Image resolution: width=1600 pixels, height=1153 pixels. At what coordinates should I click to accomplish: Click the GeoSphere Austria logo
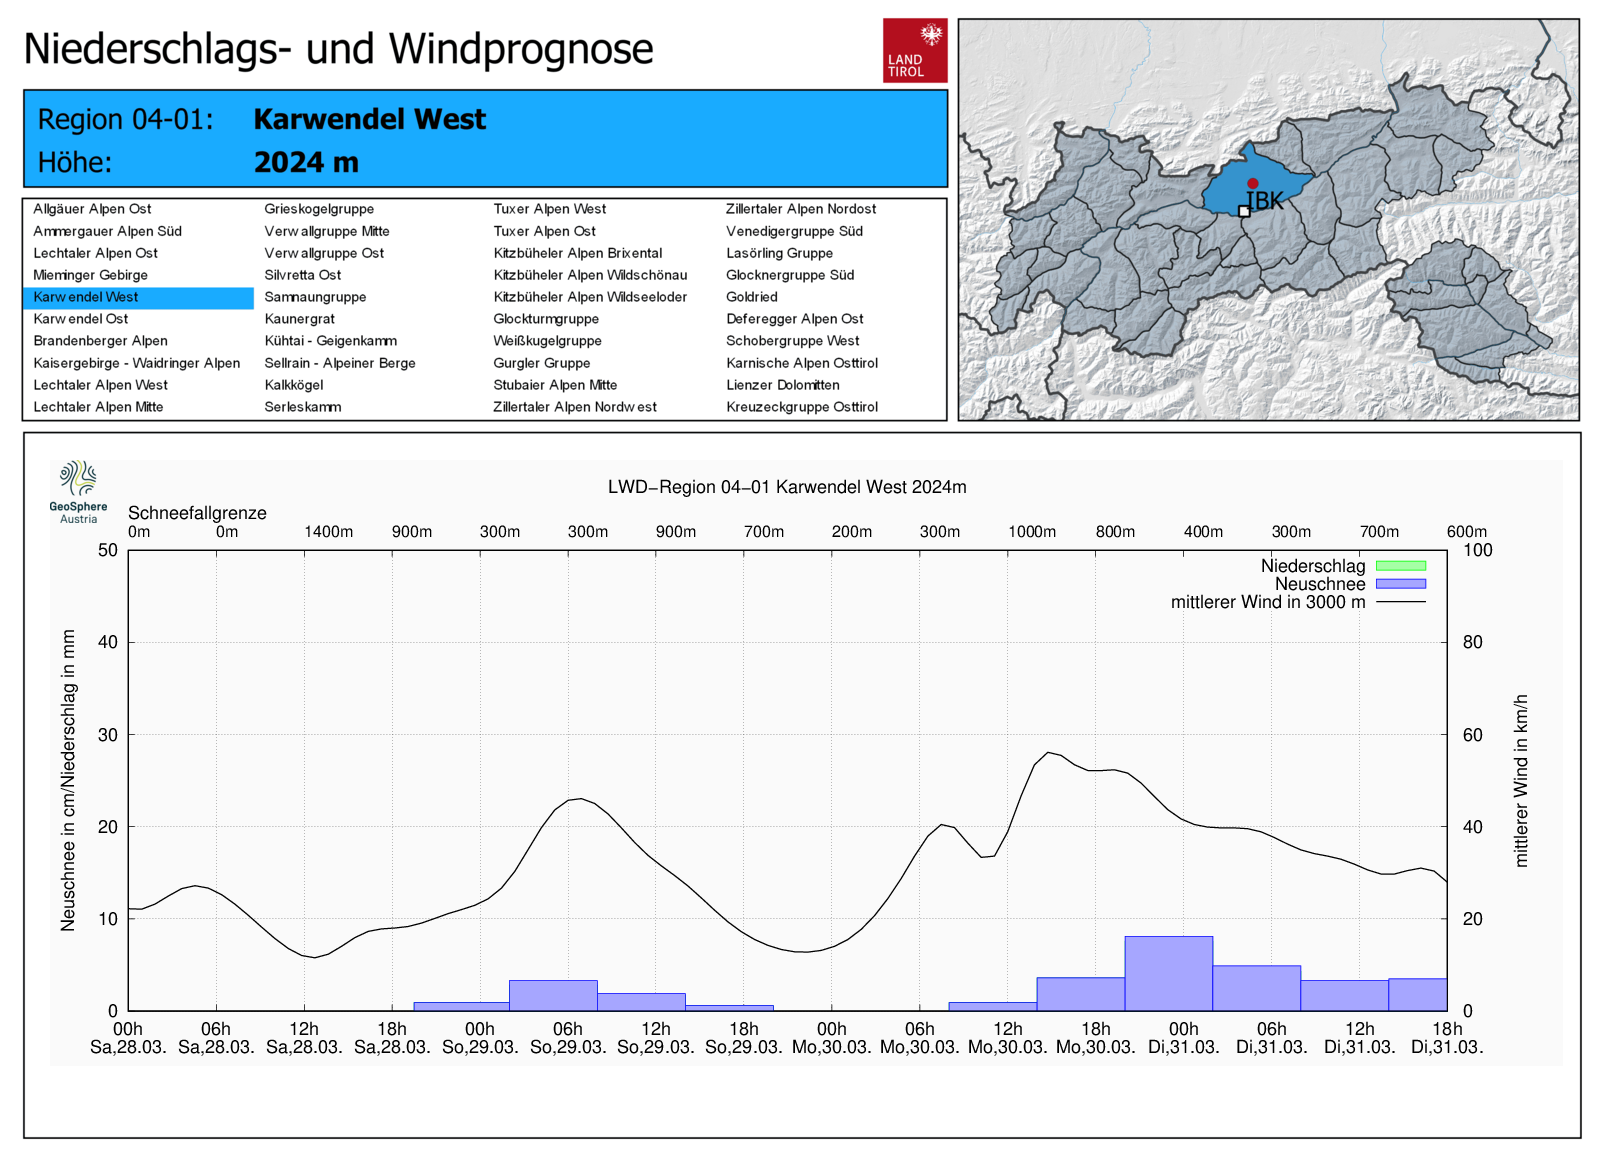(x=78, y=492)
